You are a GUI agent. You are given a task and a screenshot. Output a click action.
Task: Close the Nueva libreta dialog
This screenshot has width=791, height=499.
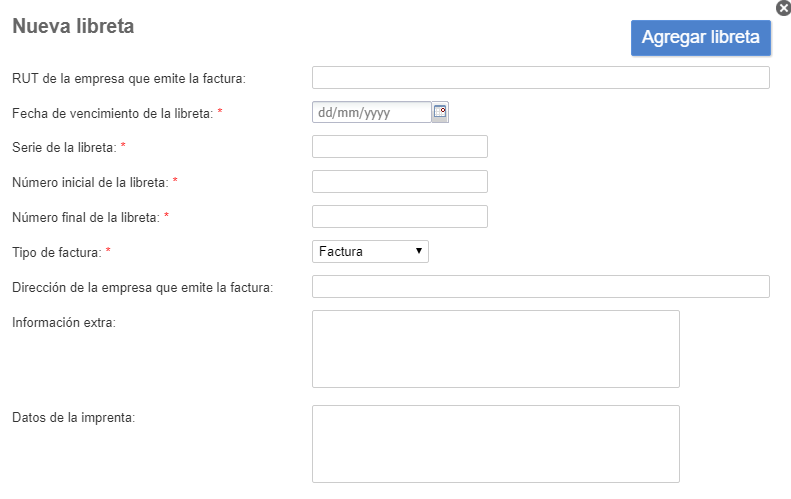pyautogui.click(x=783, y=8)
